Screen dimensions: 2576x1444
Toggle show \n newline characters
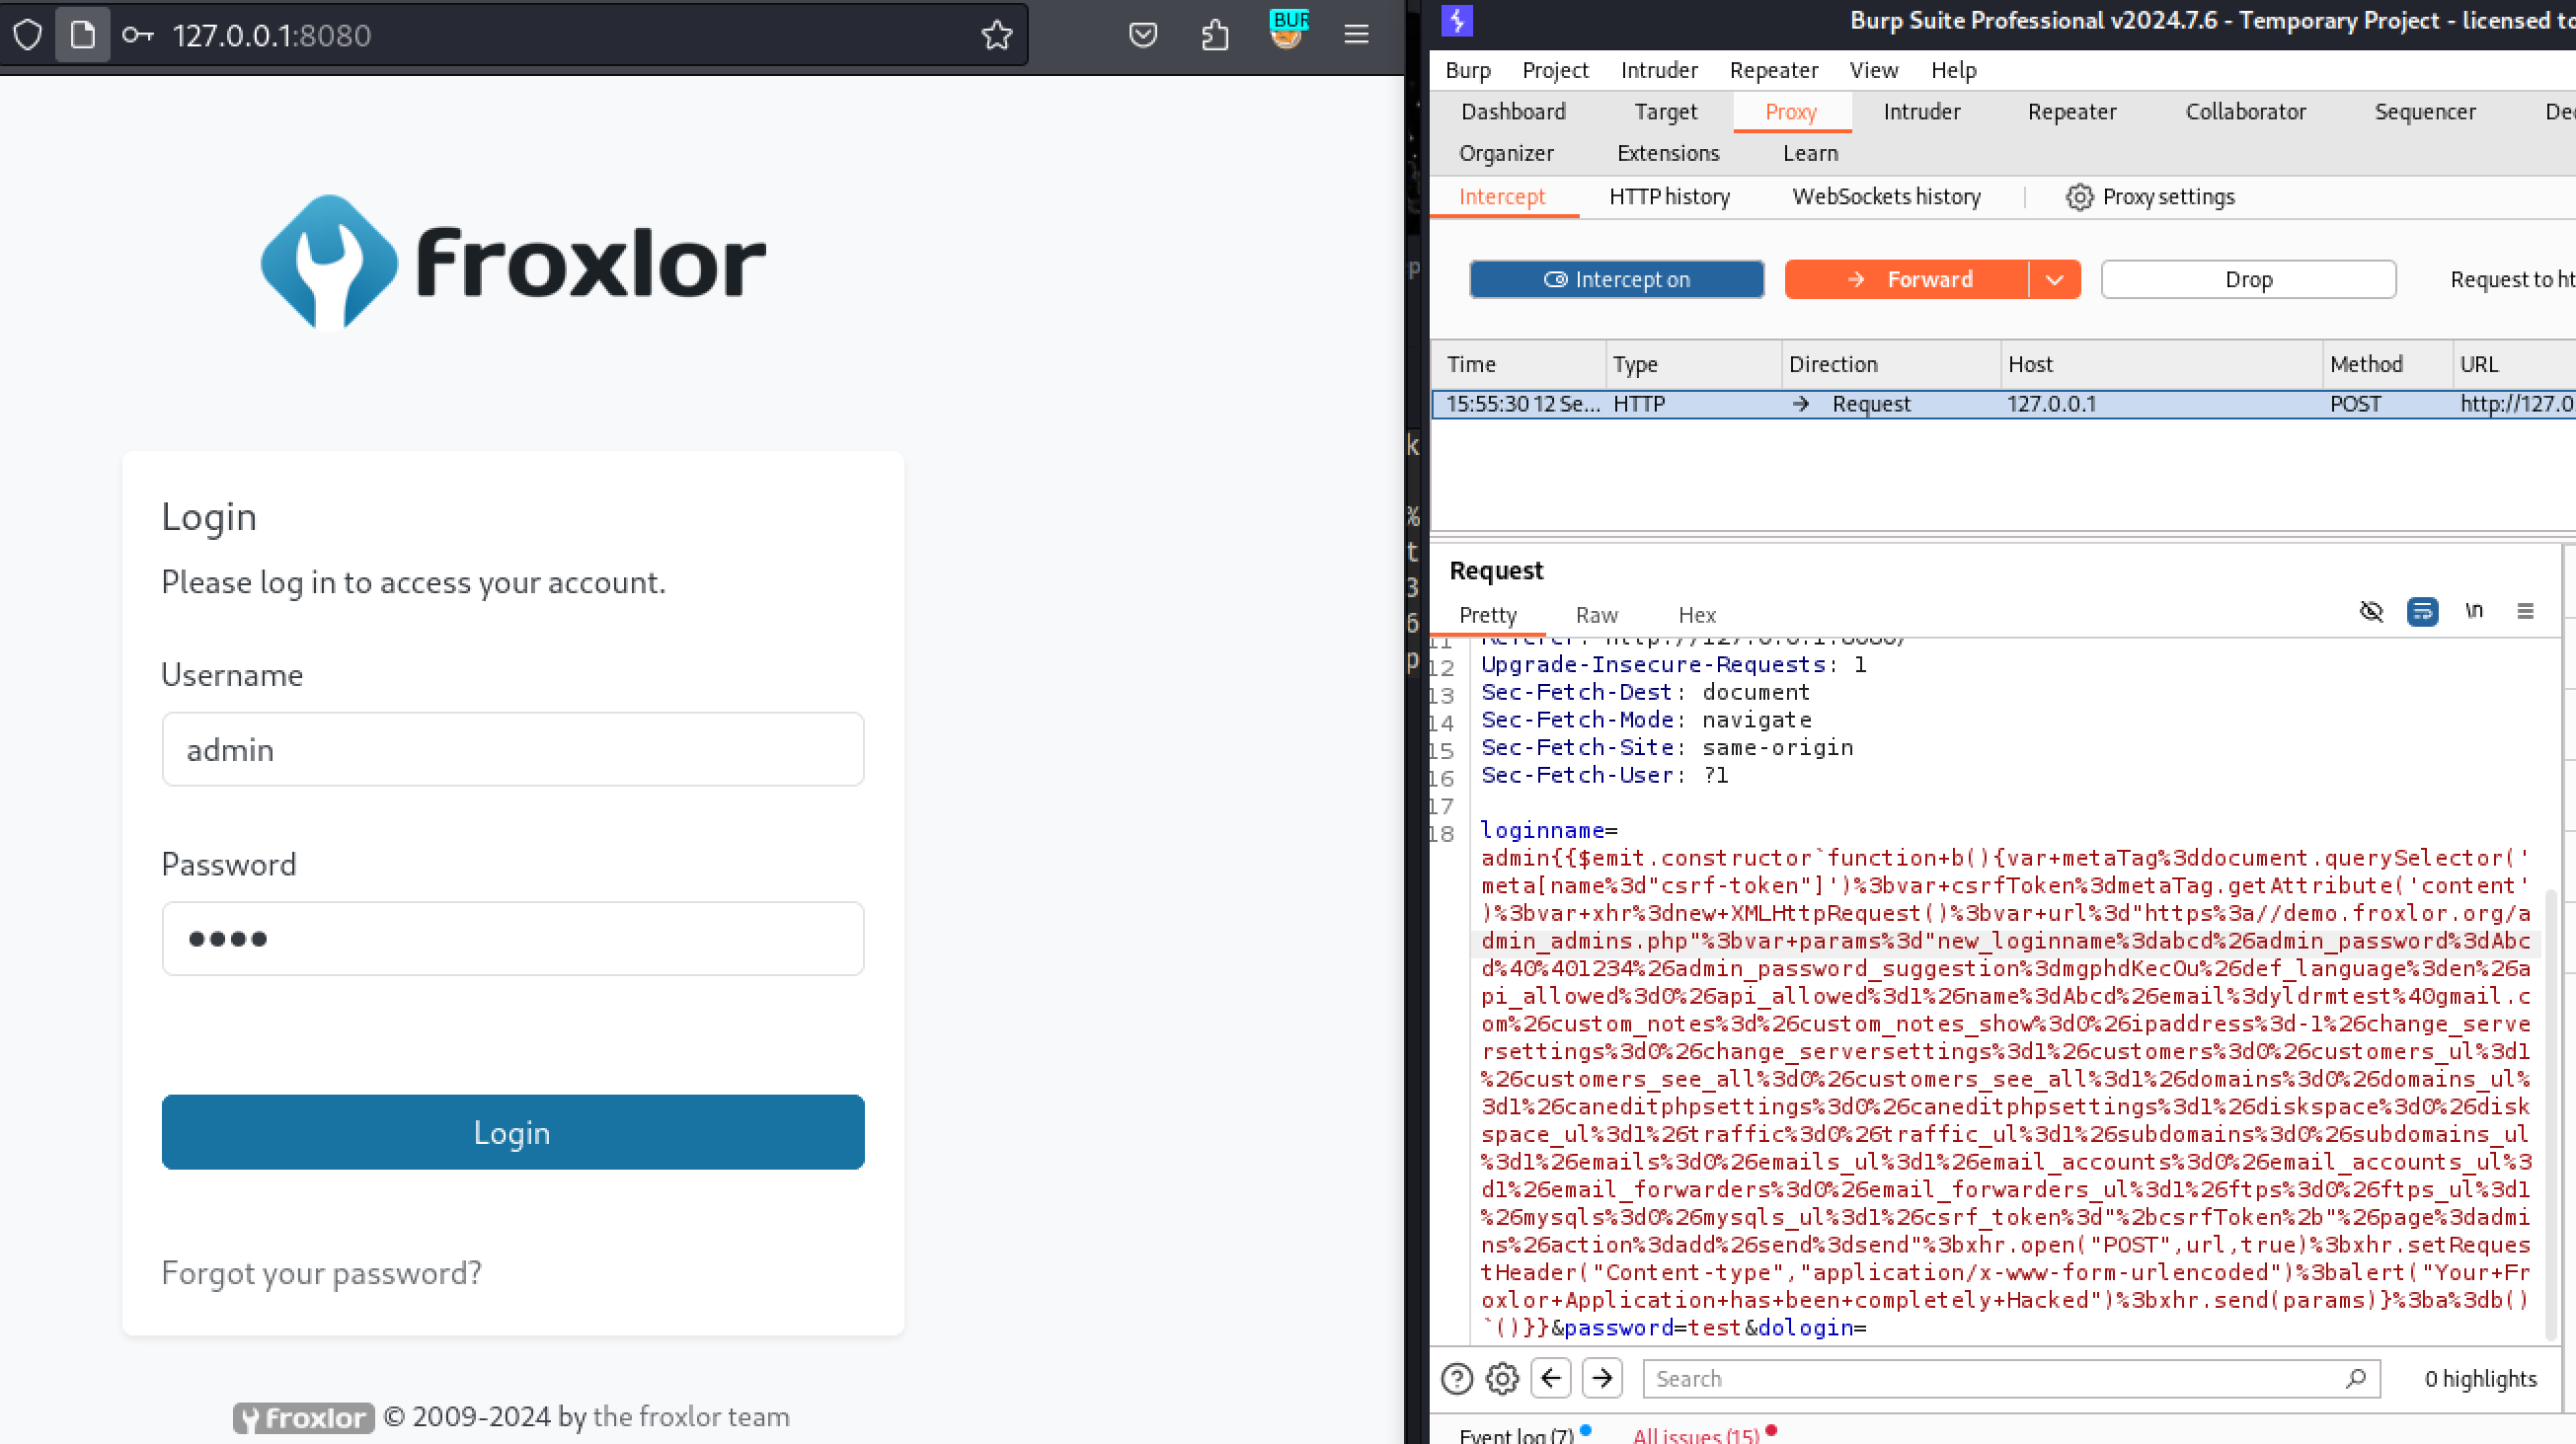click(2474, 612)
